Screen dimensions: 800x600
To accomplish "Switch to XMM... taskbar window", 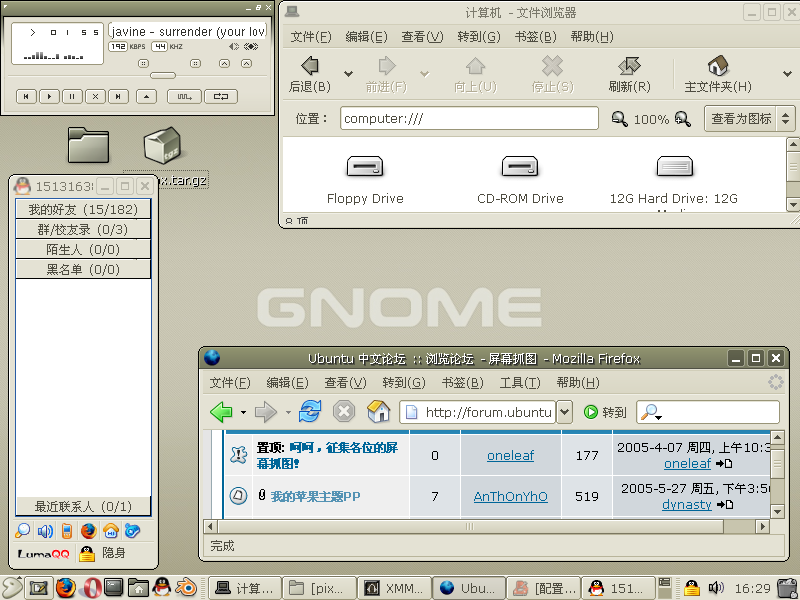I will coord(394,588).
